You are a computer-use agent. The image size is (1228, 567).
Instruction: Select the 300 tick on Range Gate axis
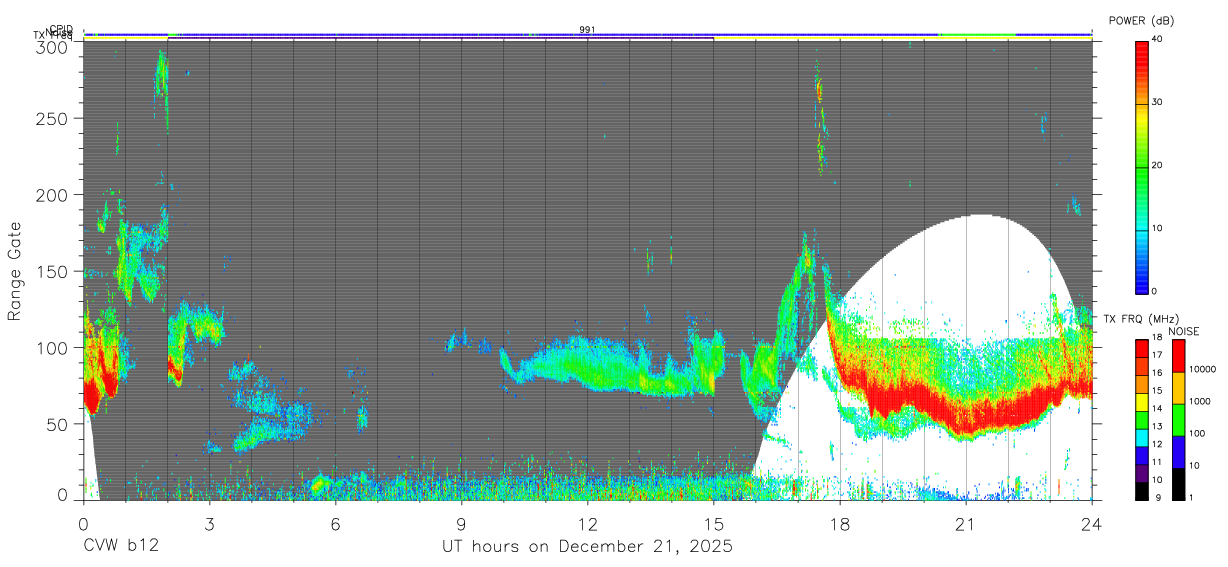[x=51, y=48]
